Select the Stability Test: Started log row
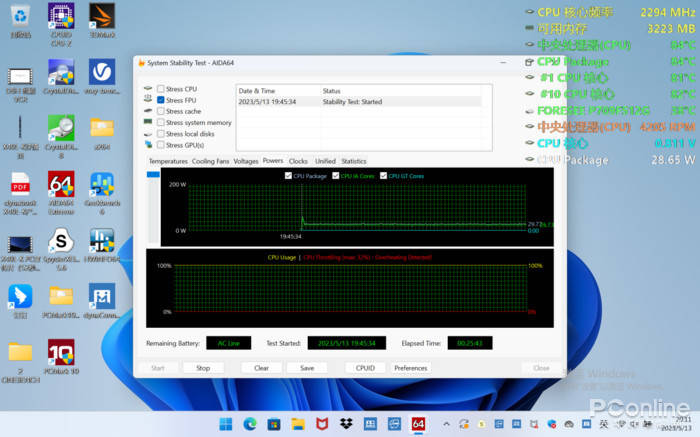This screenshot has height=437, width=700. (x=358, y=101)
